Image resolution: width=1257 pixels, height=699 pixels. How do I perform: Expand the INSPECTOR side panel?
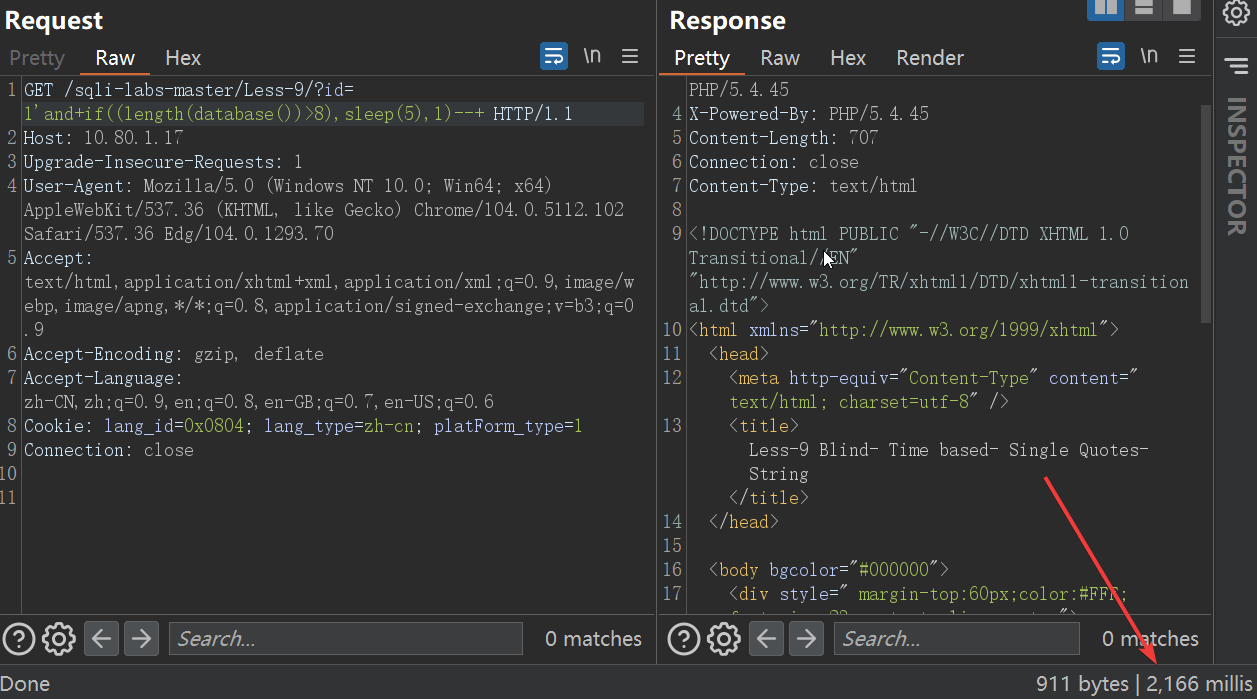tap(1236, 166)
